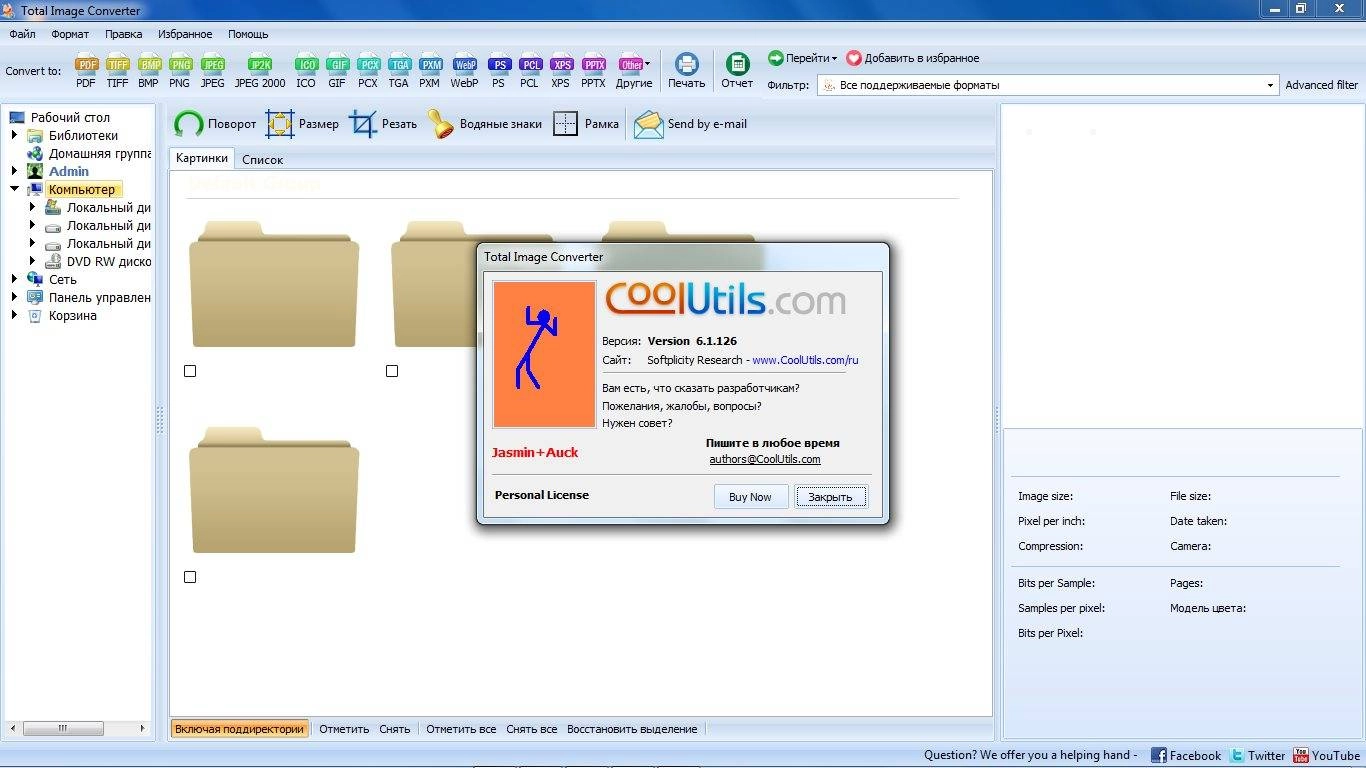Viewport: 1366px width, 768px height.
Task: Open Другие formats dropdown
Action: pos(634,70)
